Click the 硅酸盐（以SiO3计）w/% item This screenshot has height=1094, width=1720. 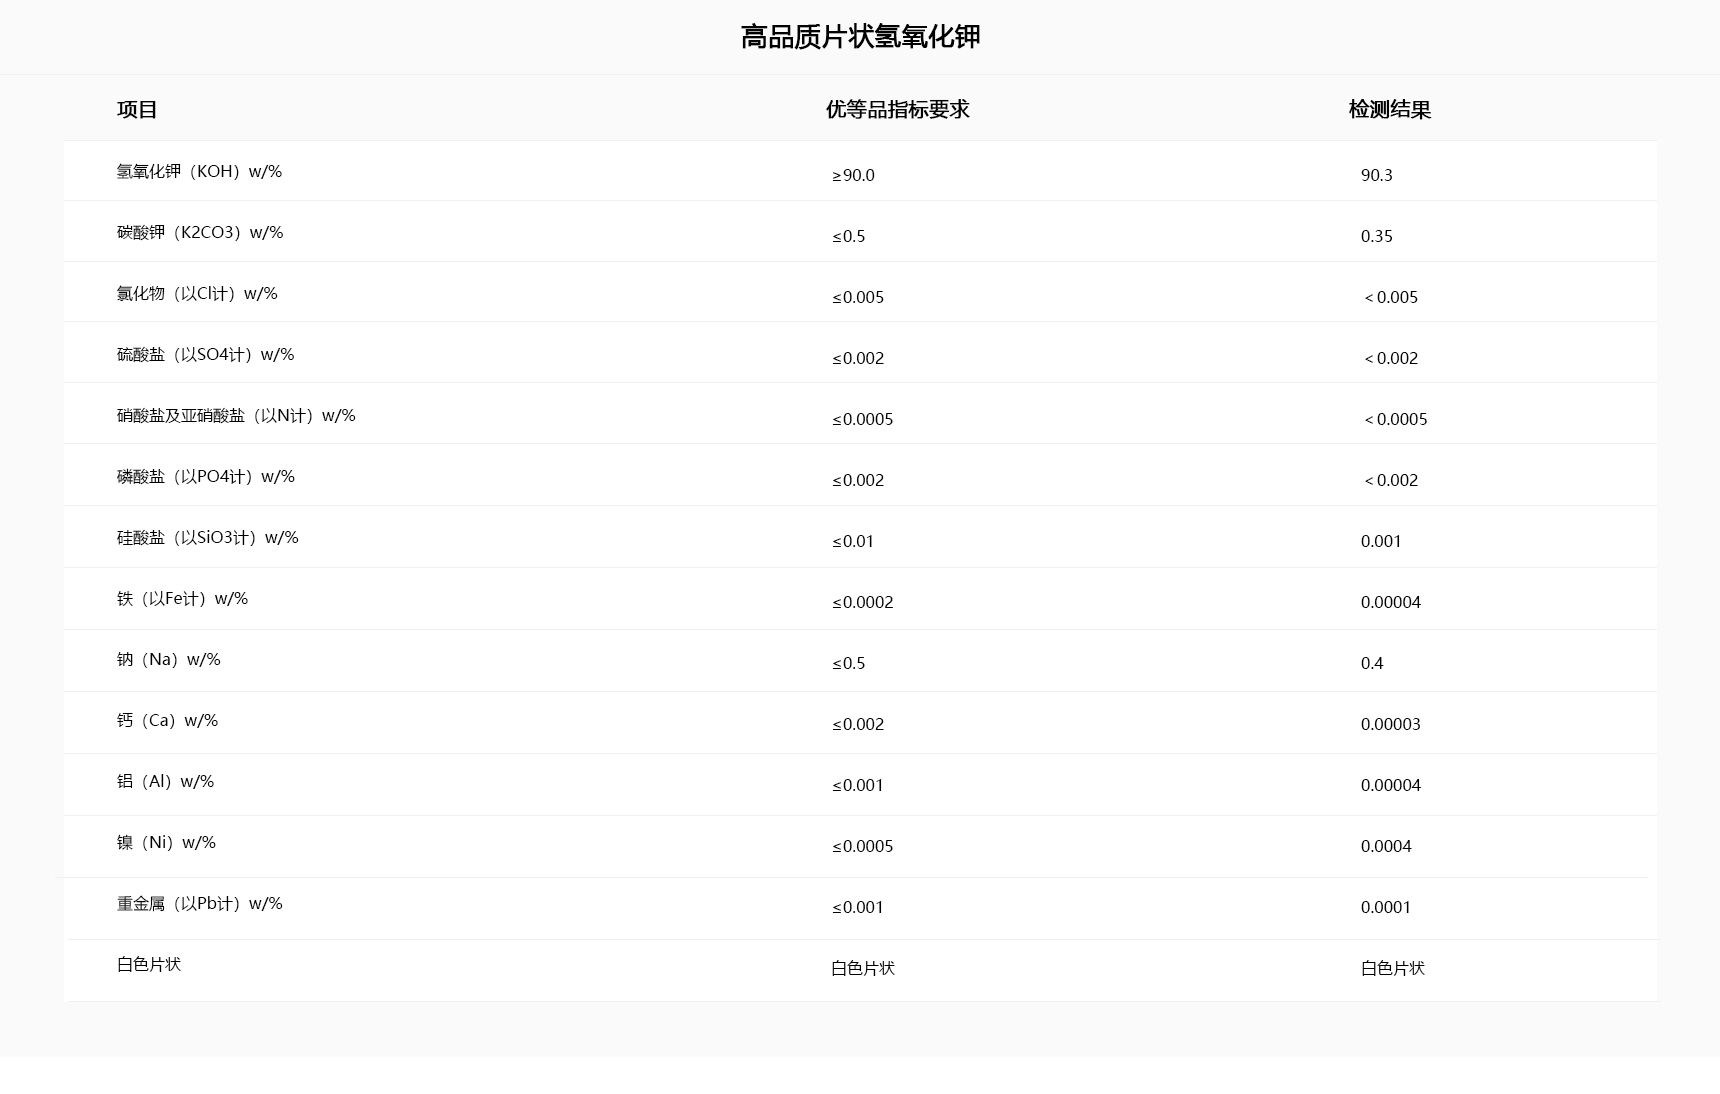pos(207,538)
